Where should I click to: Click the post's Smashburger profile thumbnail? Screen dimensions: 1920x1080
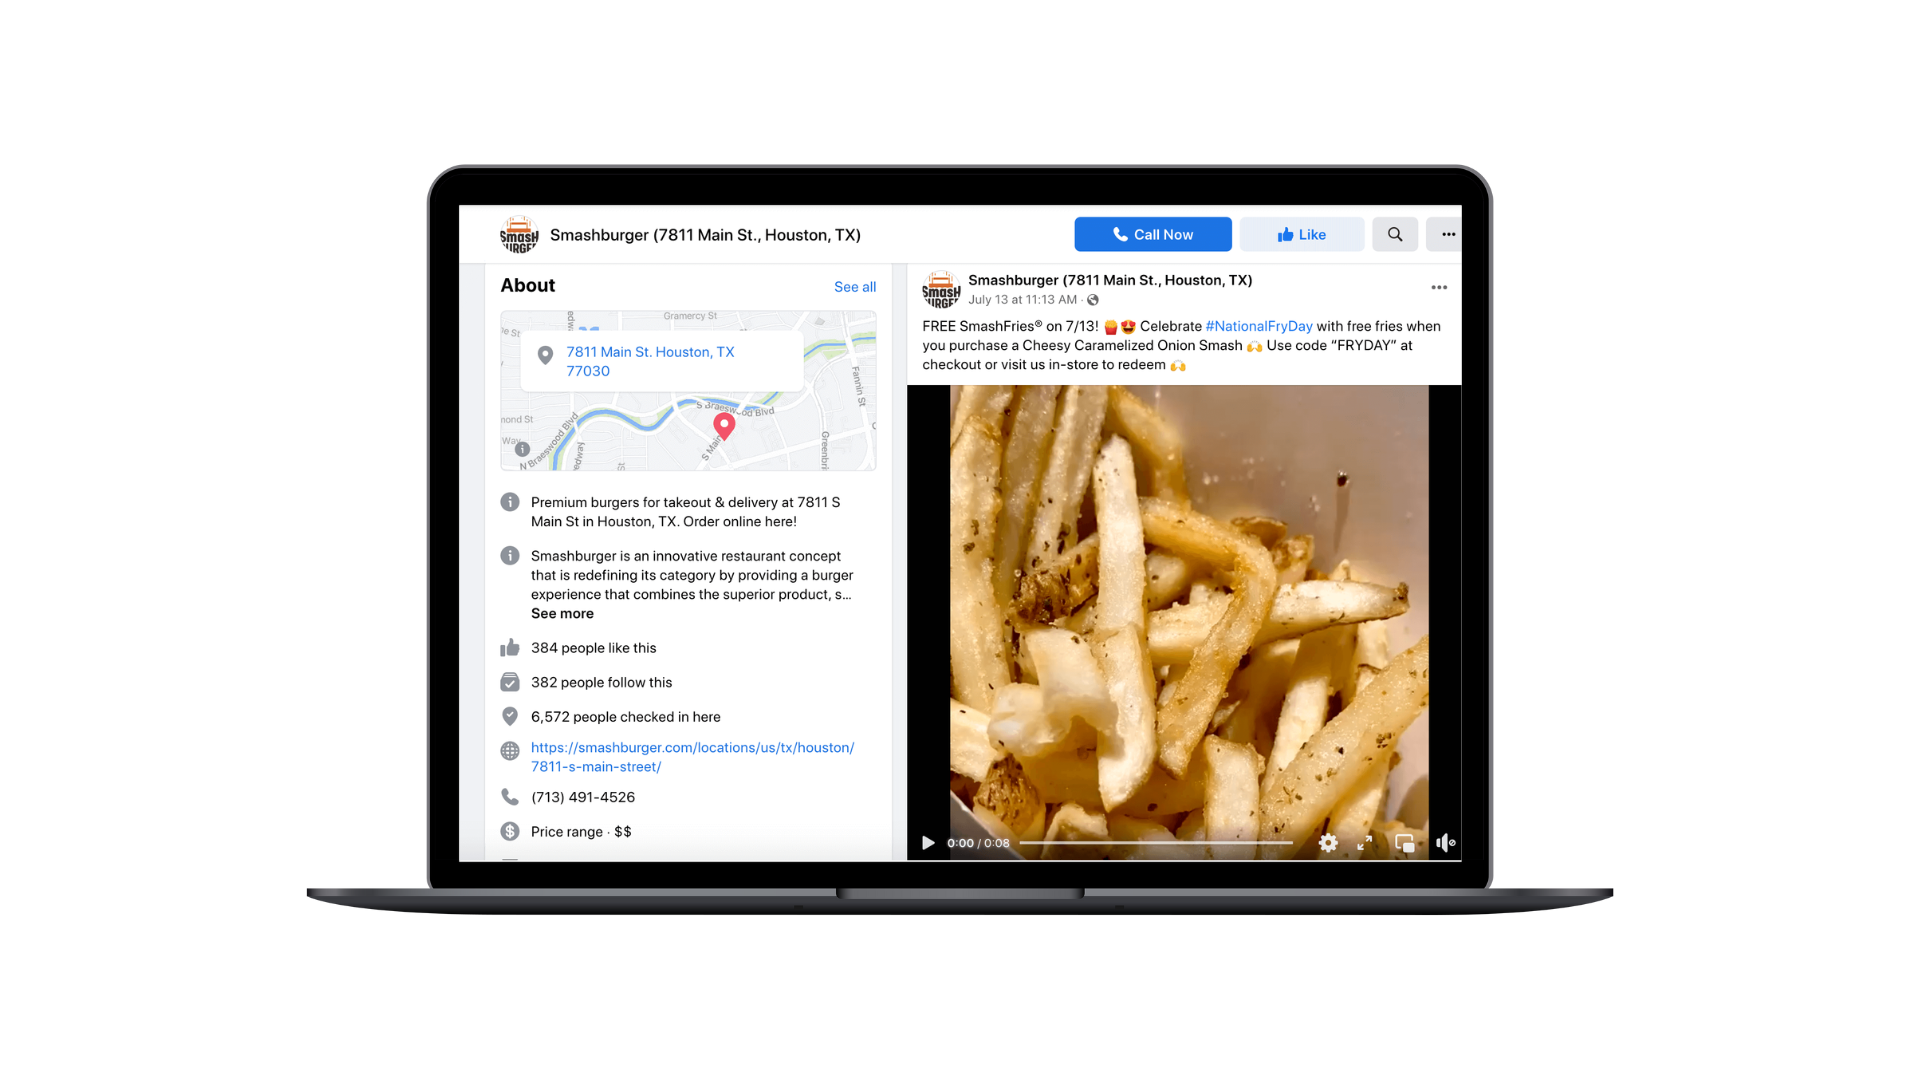click(x=940, y=287)
